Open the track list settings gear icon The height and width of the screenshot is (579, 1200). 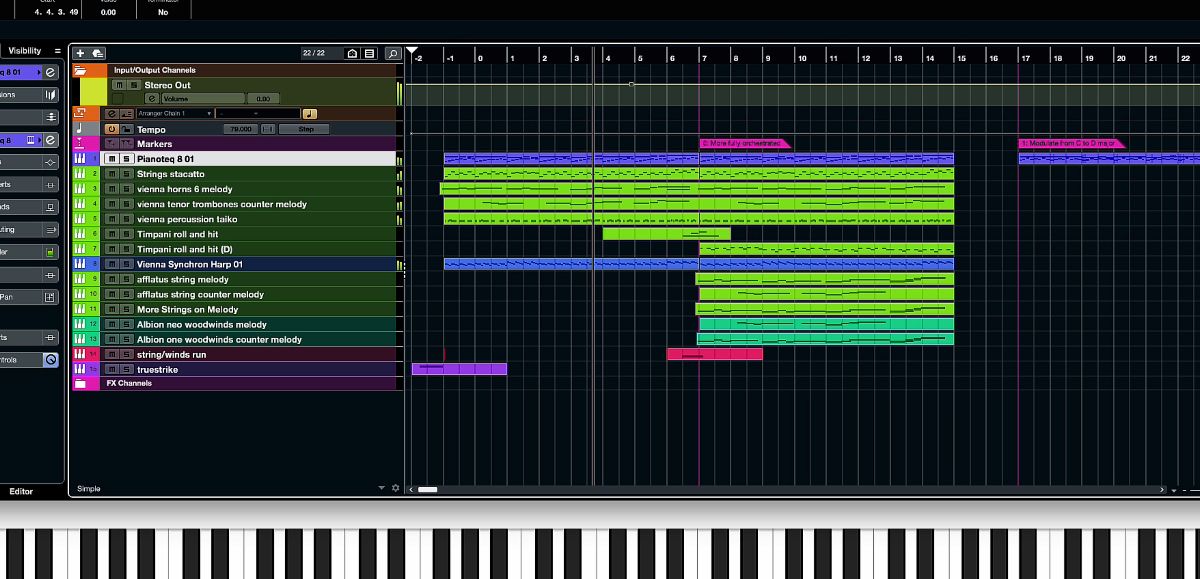pyautogui.click(x=395, y=488)
